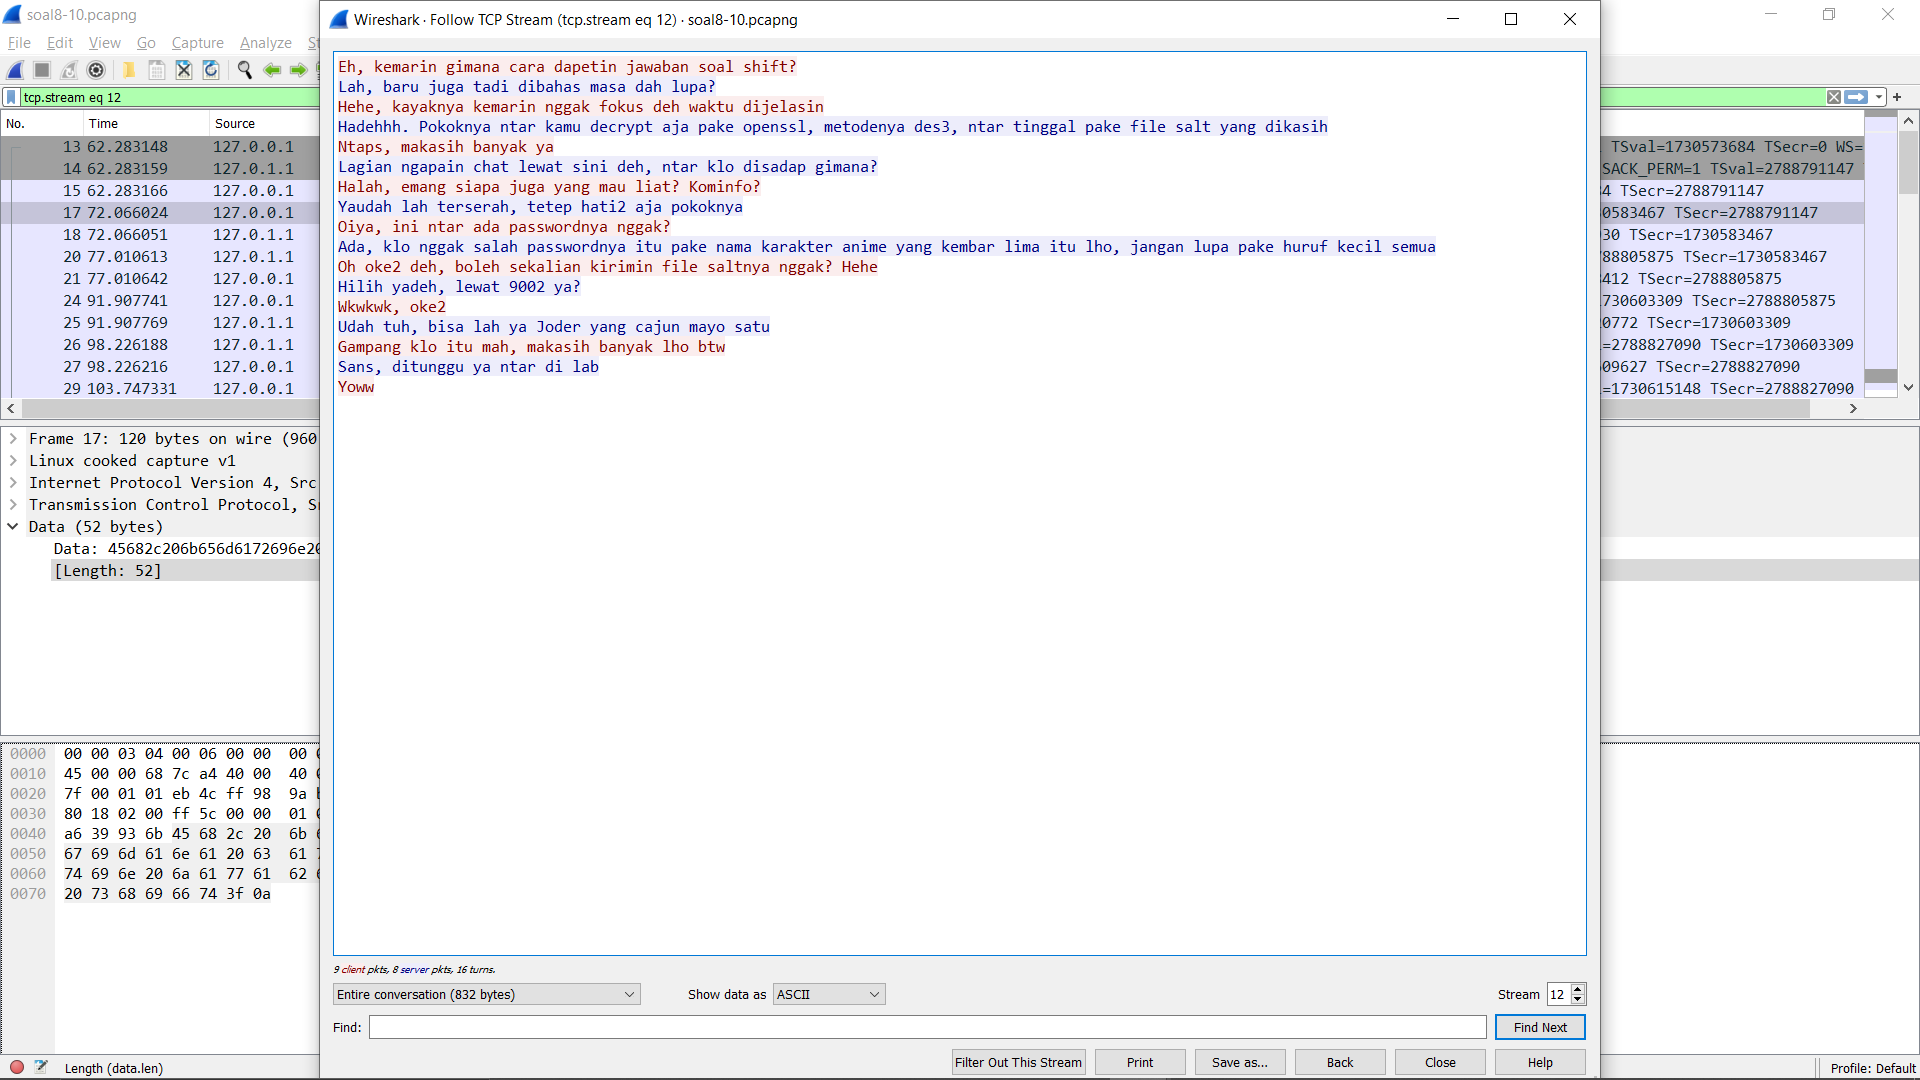Open the Analyze menu

pos(265,43)
